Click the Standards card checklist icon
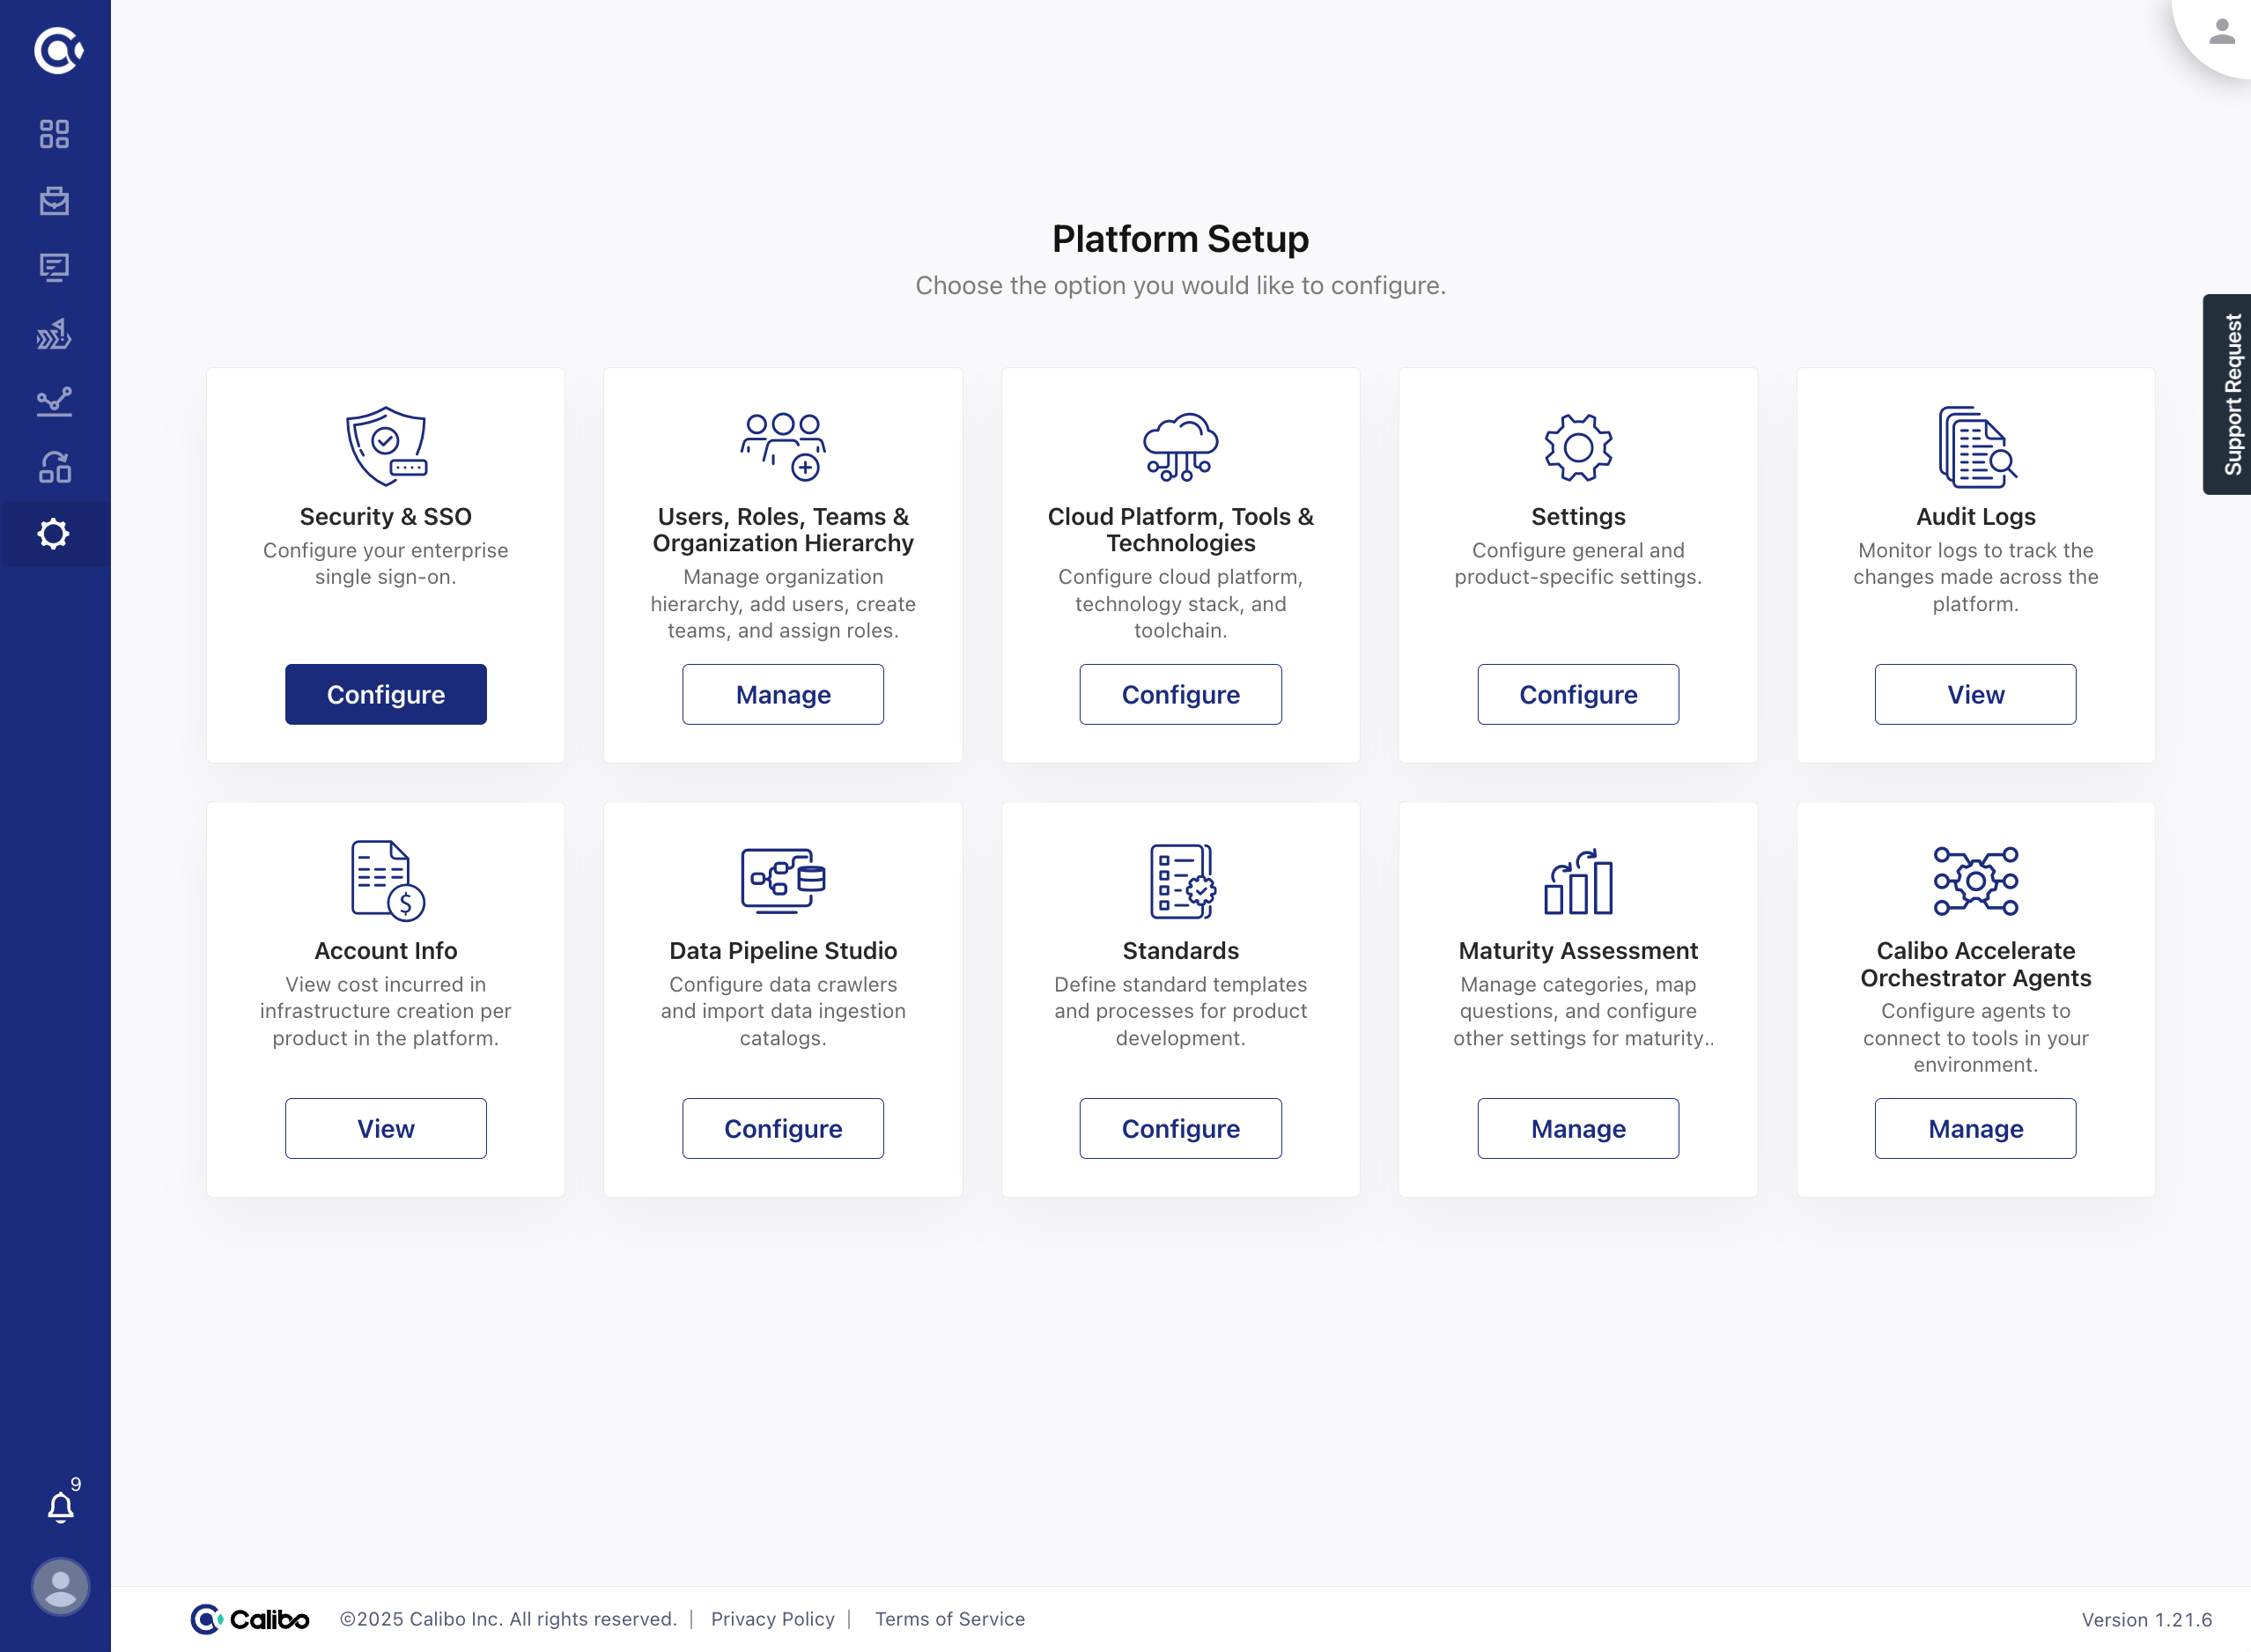 (1181, 881)
